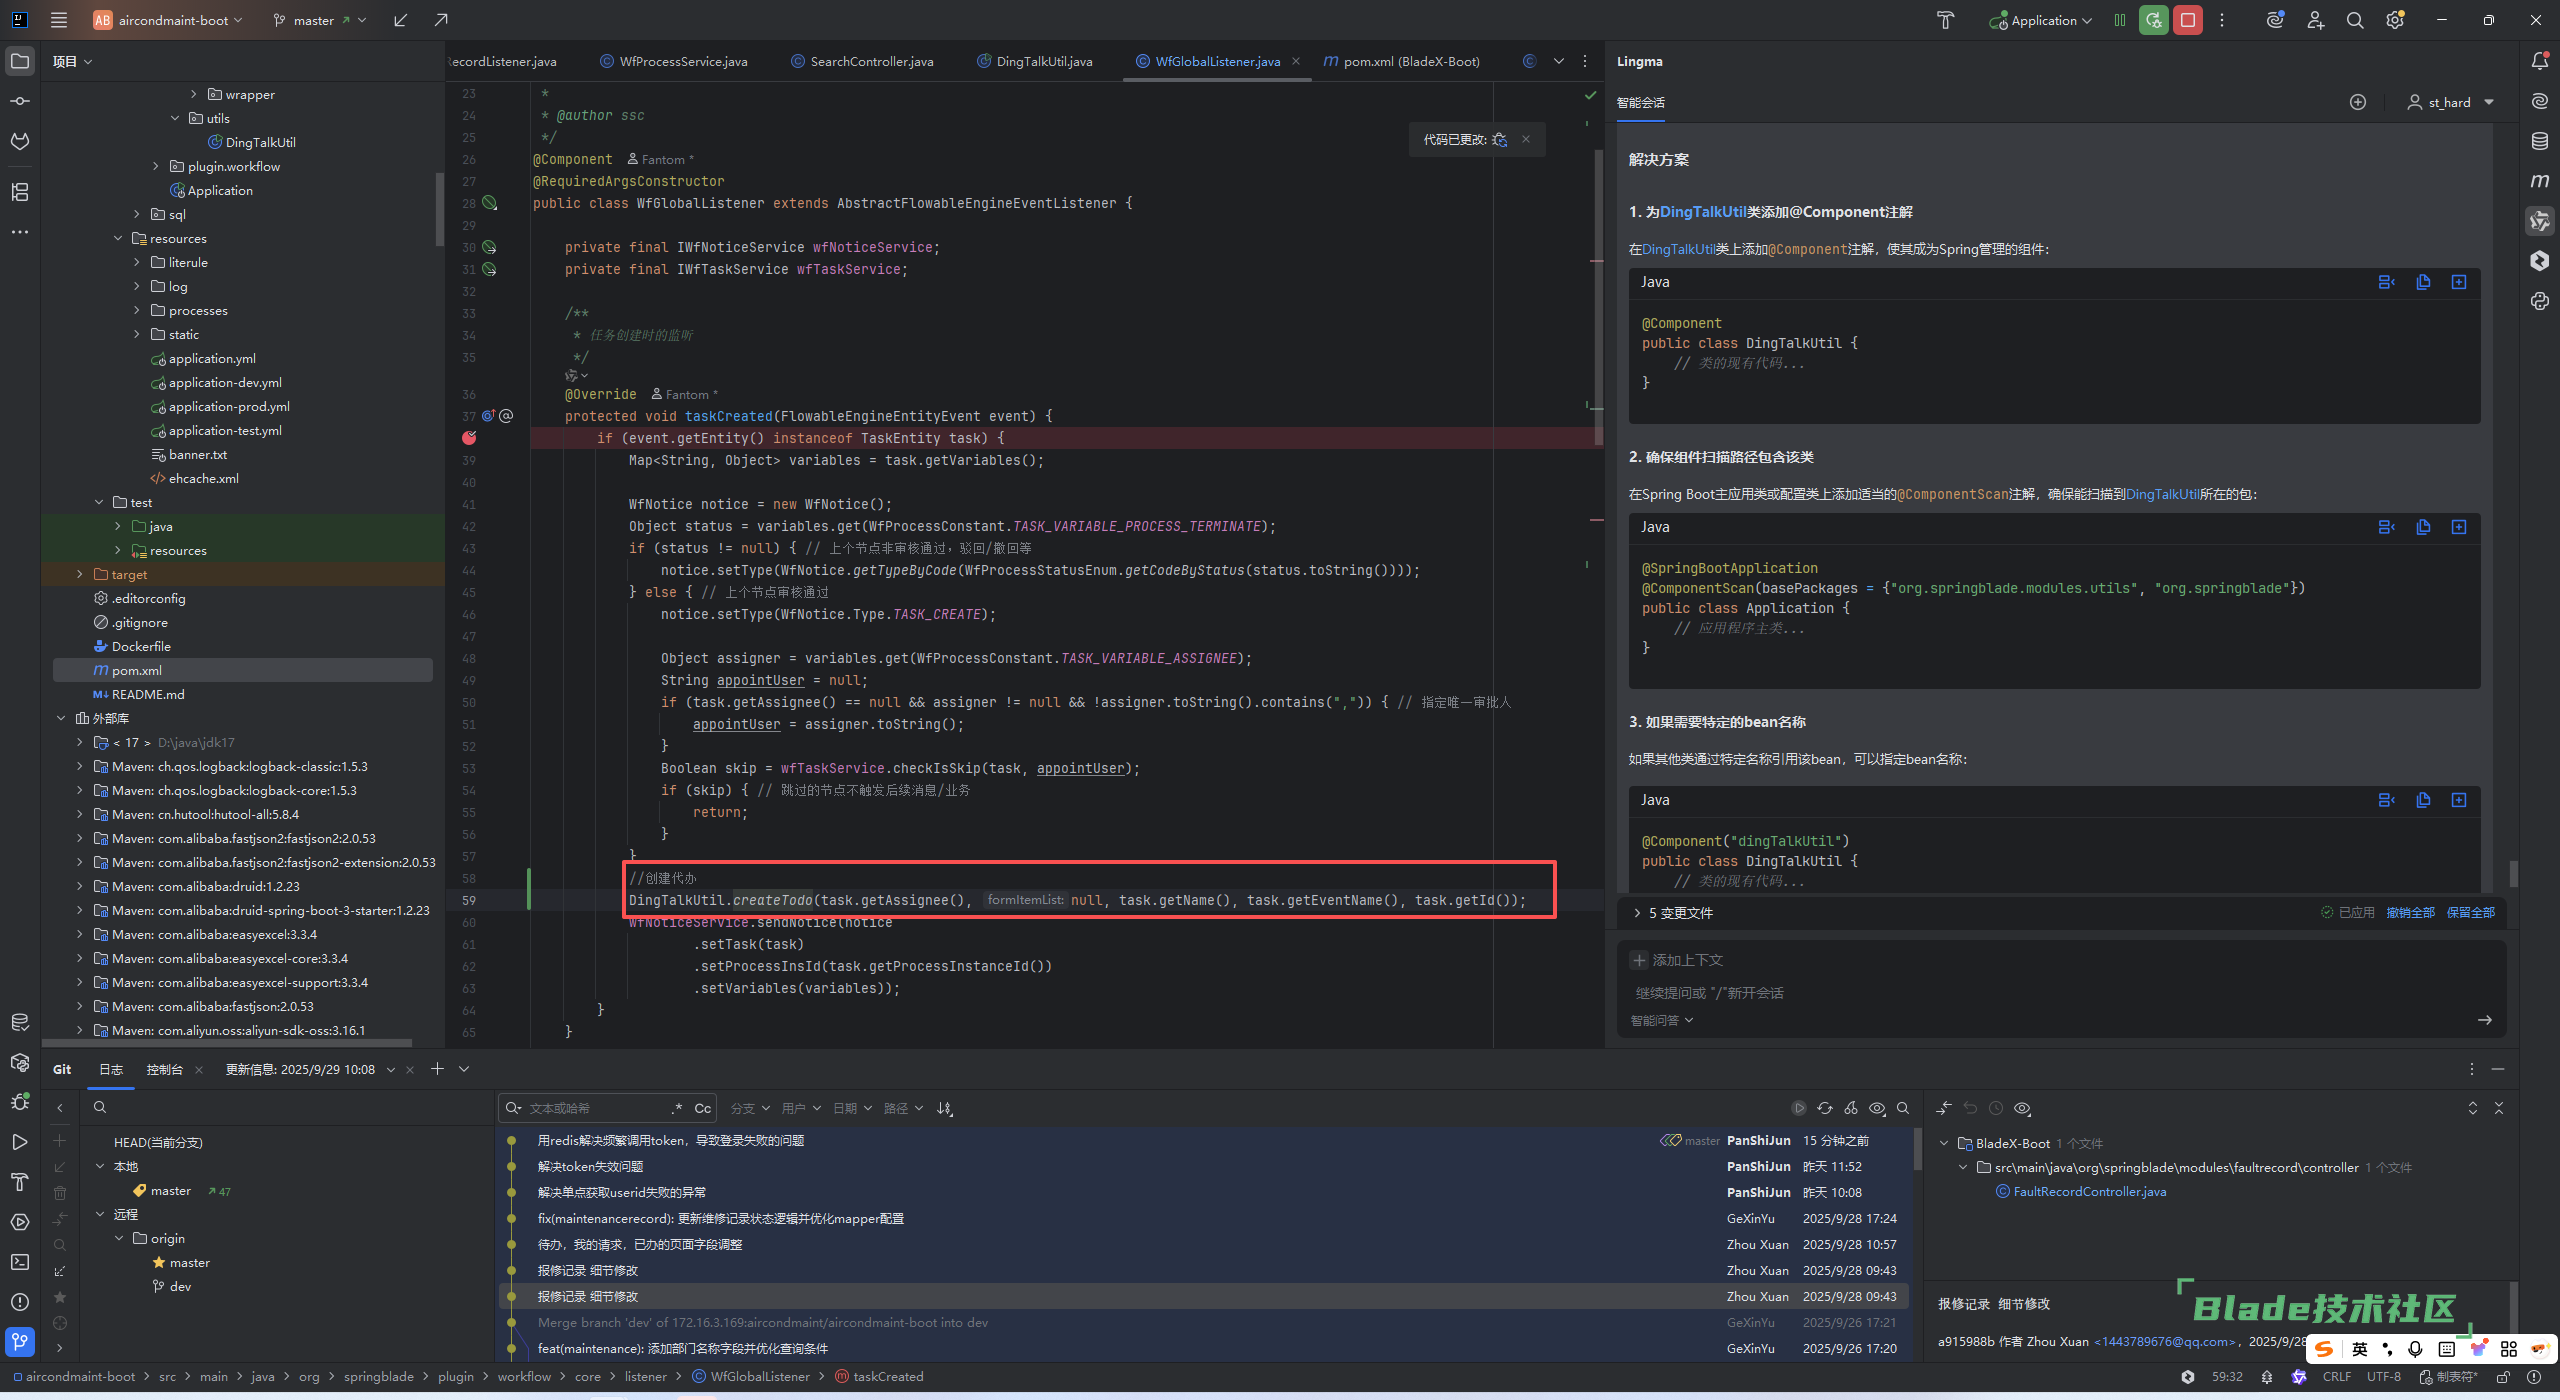Click the Lingma chat panel scrollbar thumb

(2513, 874)
